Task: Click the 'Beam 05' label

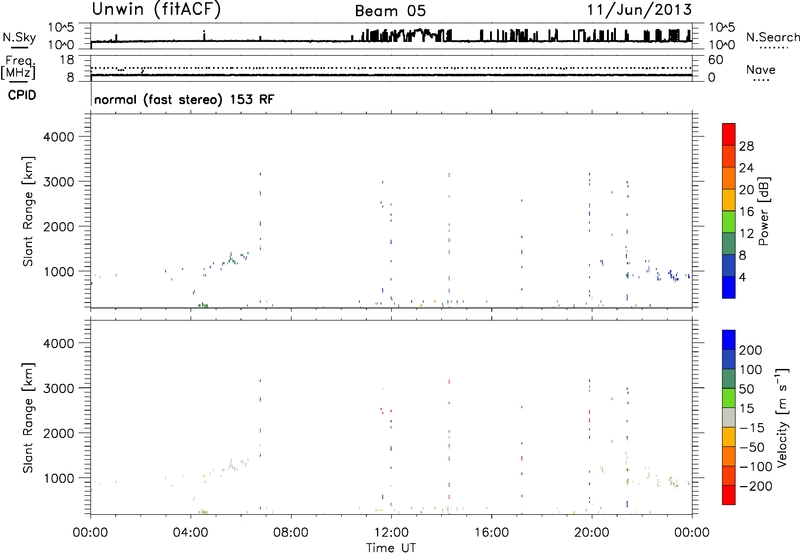Action: pyautogui.click(x=390, y=11)
